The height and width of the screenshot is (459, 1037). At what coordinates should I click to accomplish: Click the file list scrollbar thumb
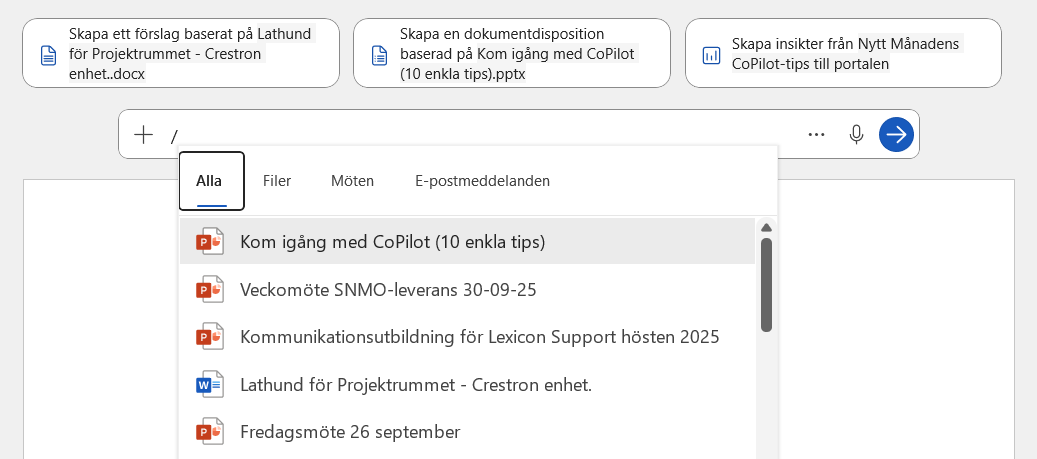[766, 284]
